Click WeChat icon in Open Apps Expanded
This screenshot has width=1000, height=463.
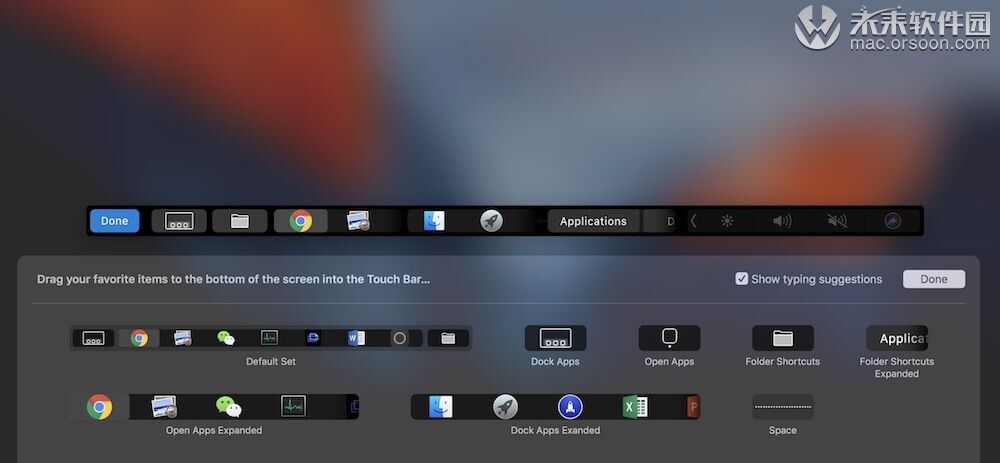228,406
